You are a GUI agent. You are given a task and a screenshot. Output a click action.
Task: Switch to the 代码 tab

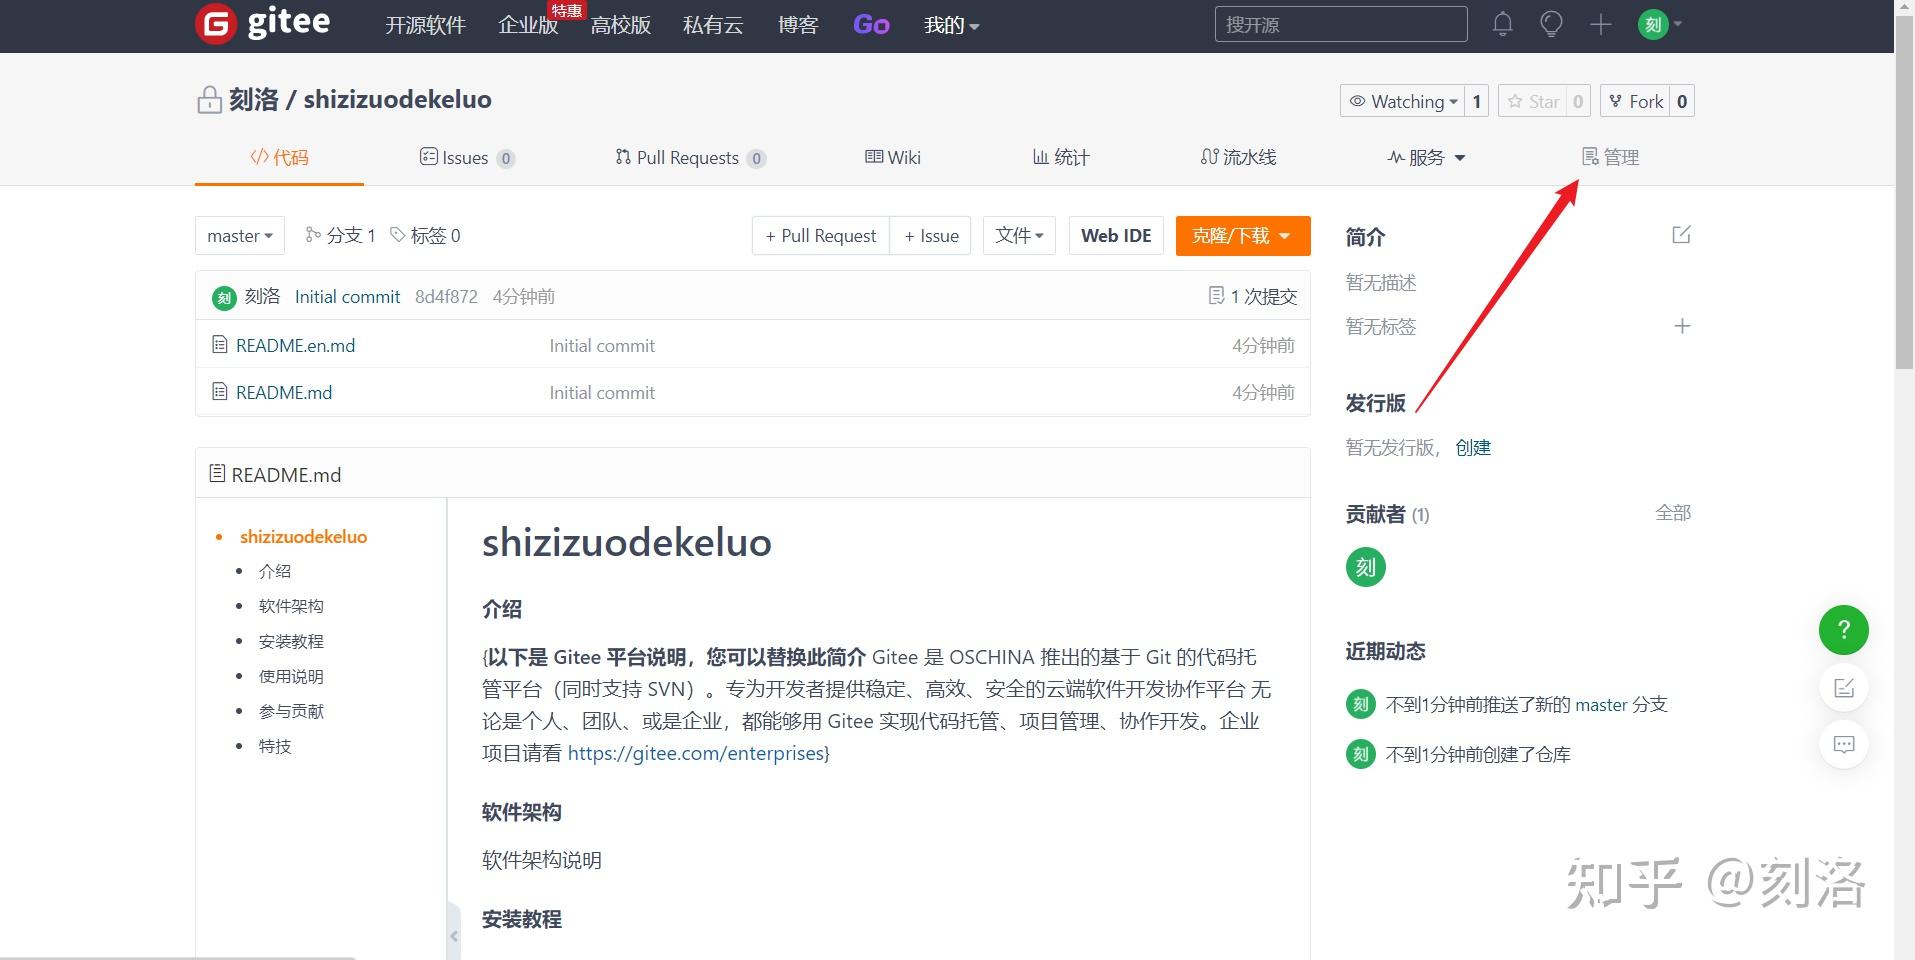tap(279, 157)
